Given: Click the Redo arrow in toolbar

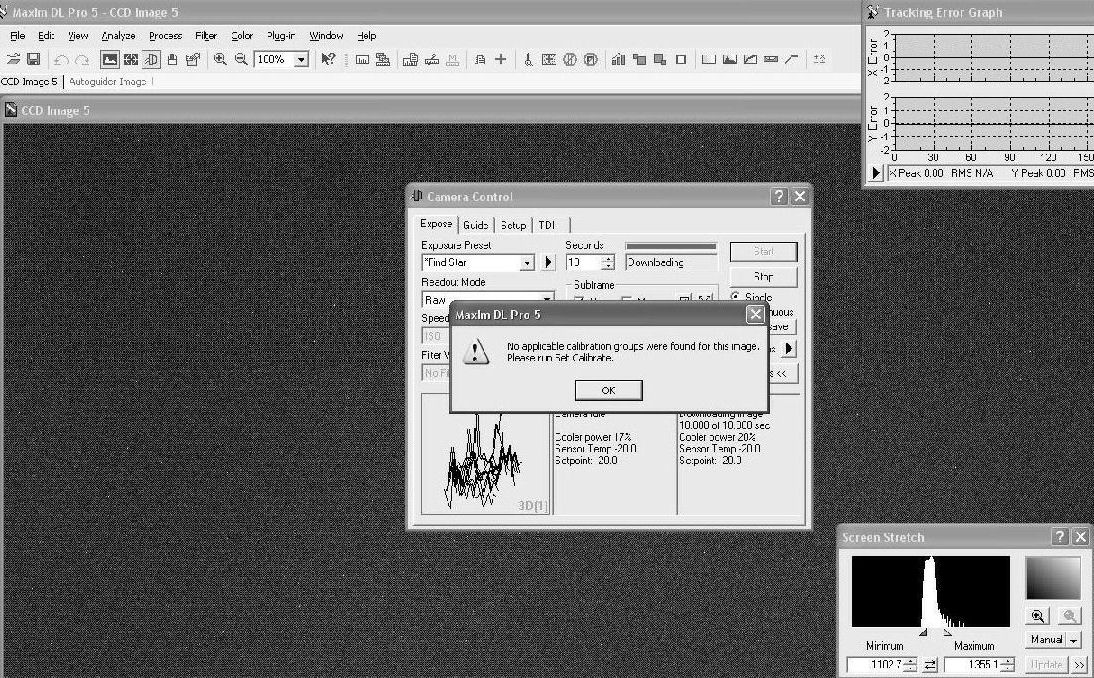Looking at the screenshot, I should [82, 60].
